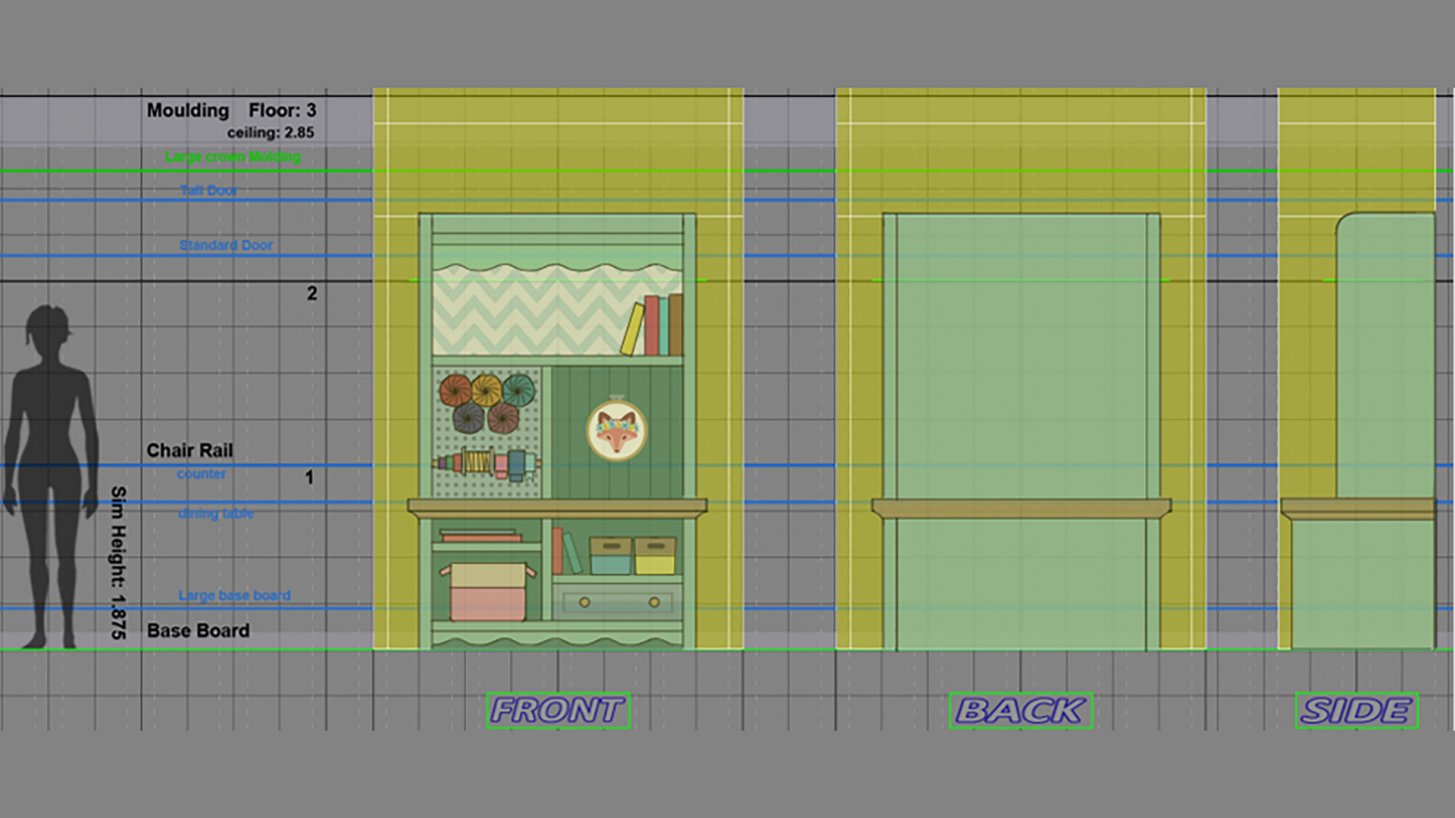
Task: Click the dining table guide label
Action: coord(216,514)
